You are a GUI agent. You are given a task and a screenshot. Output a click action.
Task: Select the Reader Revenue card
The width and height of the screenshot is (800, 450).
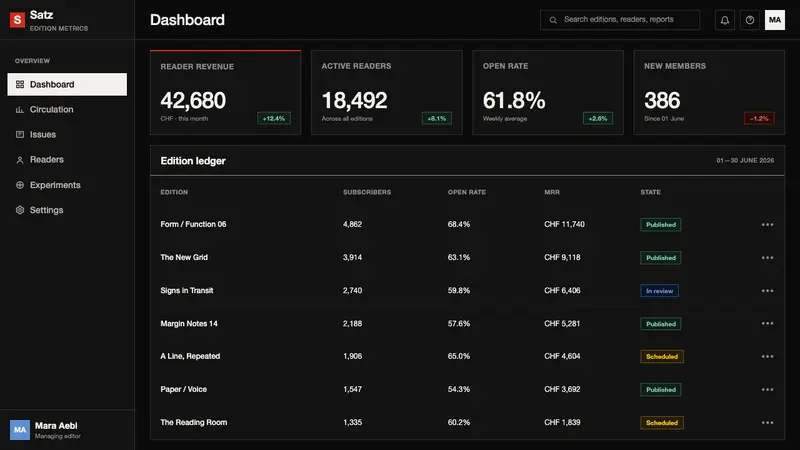pyautogui.click(x=226, y=92)
